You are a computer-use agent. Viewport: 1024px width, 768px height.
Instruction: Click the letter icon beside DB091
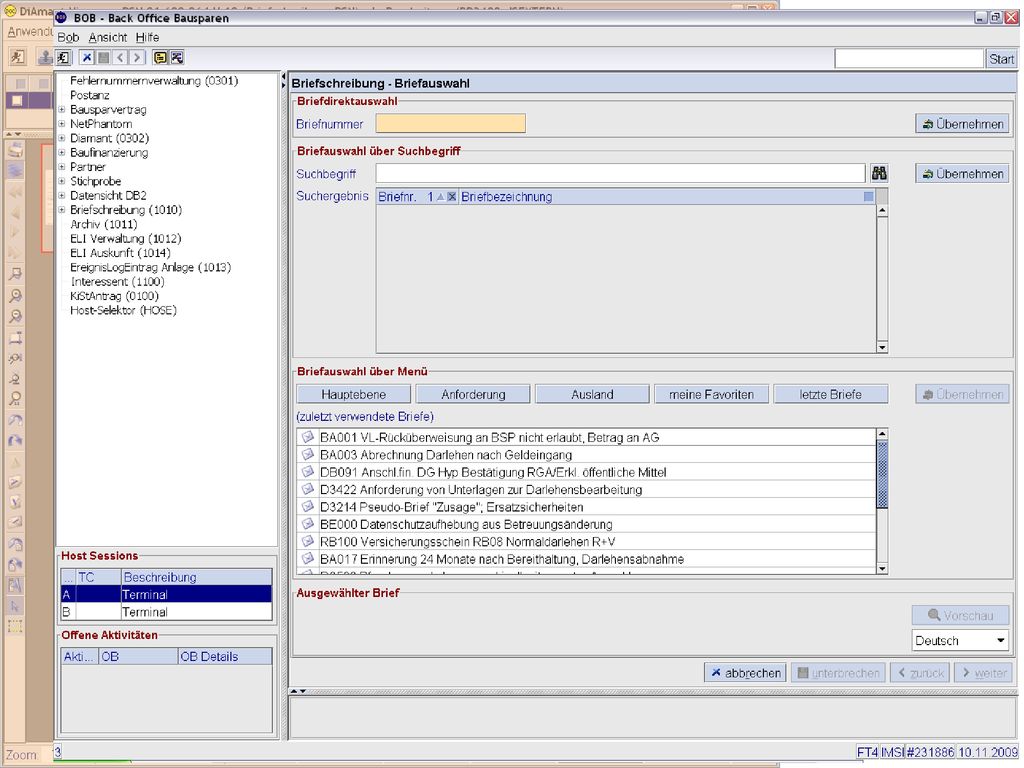[308, 472]
